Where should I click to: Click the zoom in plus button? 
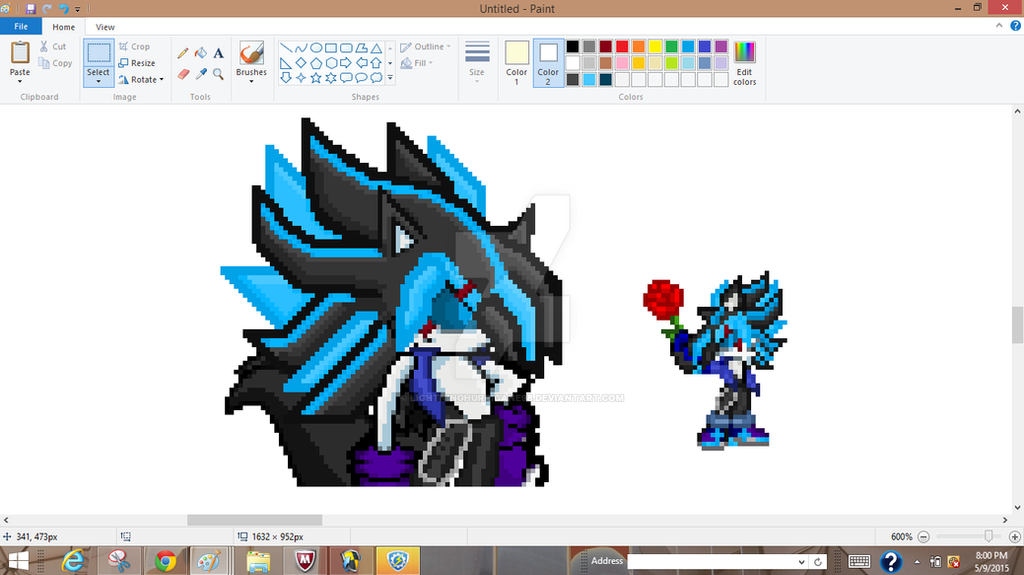1015,536
